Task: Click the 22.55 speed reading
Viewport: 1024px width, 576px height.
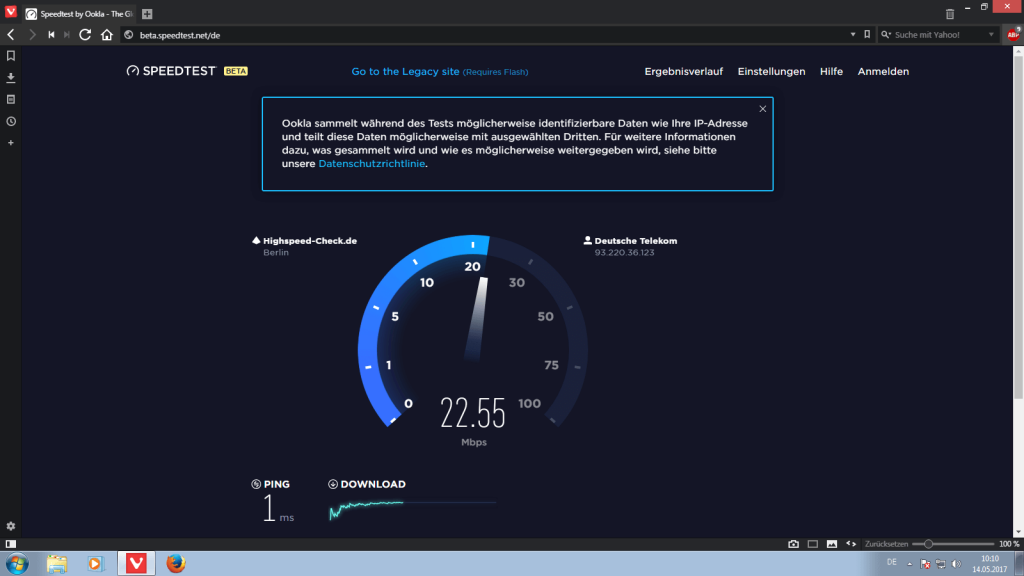Action: point(473,413)
